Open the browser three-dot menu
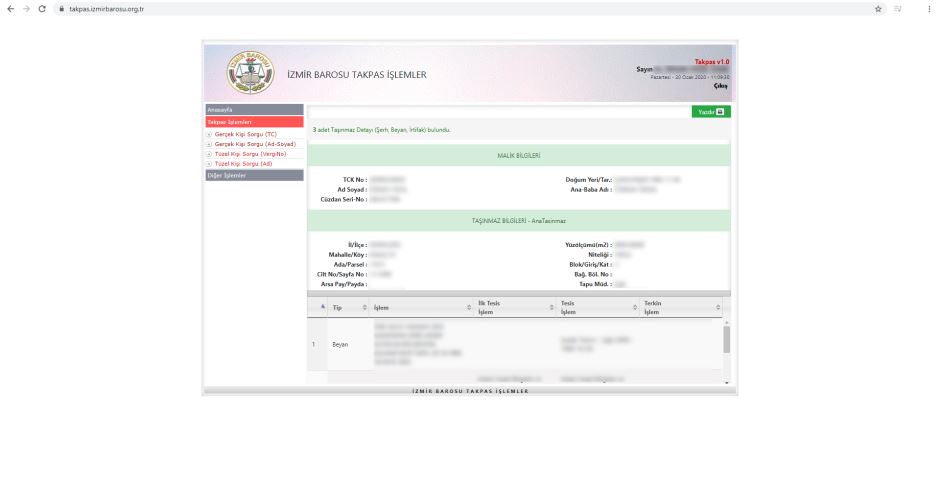The height and width of the screenshot is (492, 940). [929, 9]
